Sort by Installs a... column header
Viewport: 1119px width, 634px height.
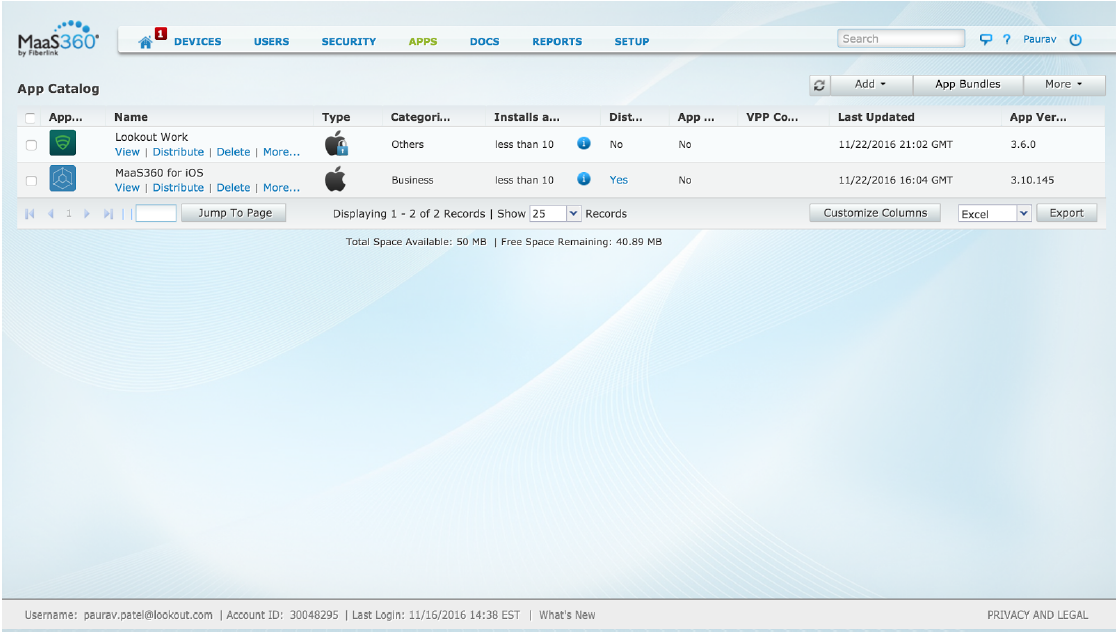point(527,117)
